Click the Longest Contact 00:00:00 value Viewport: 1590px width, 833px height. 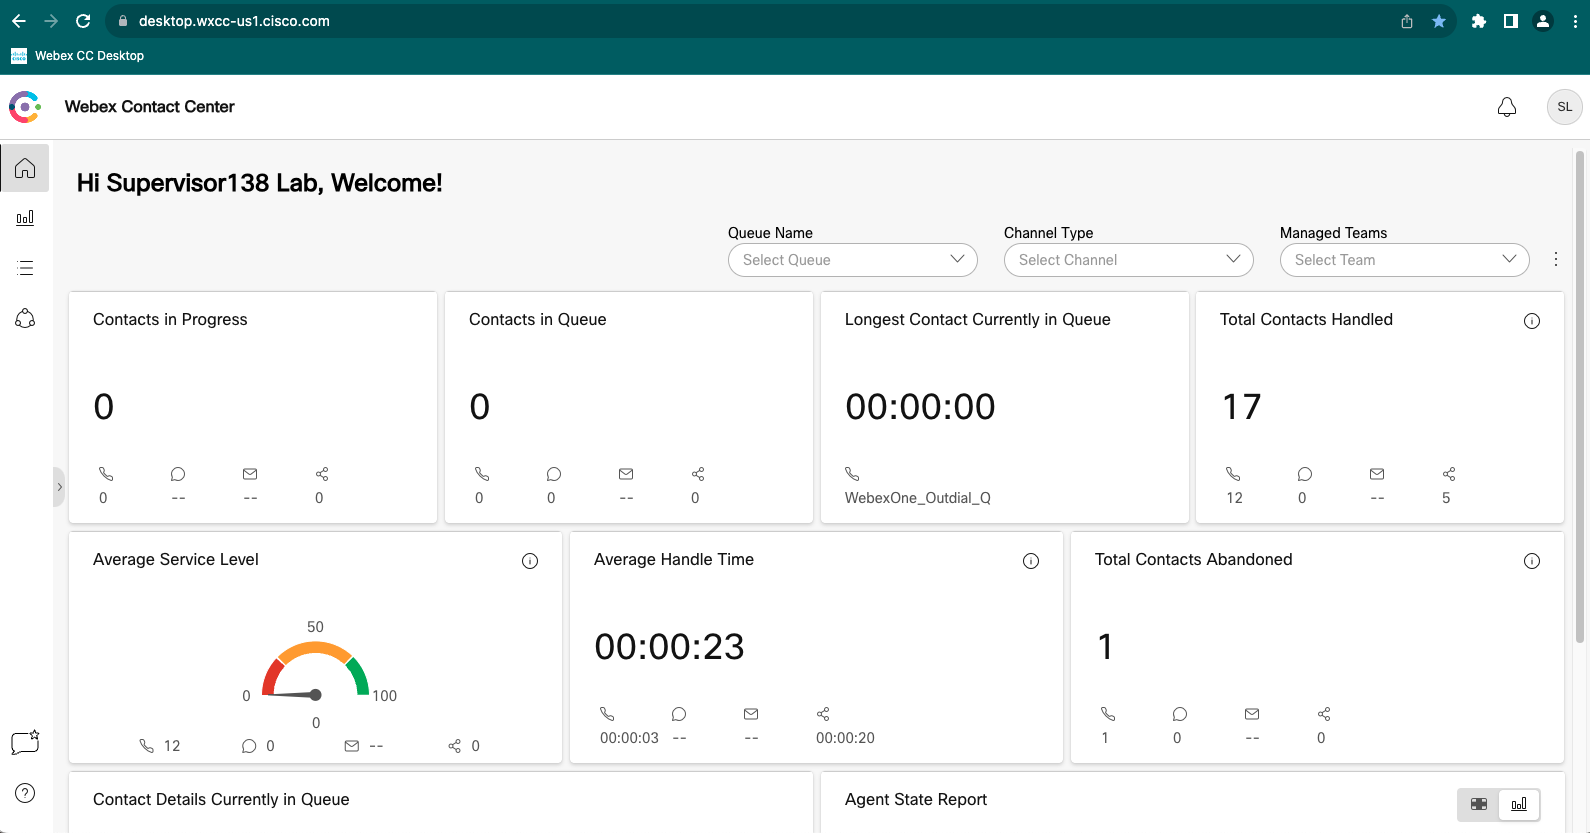(920, 407)
